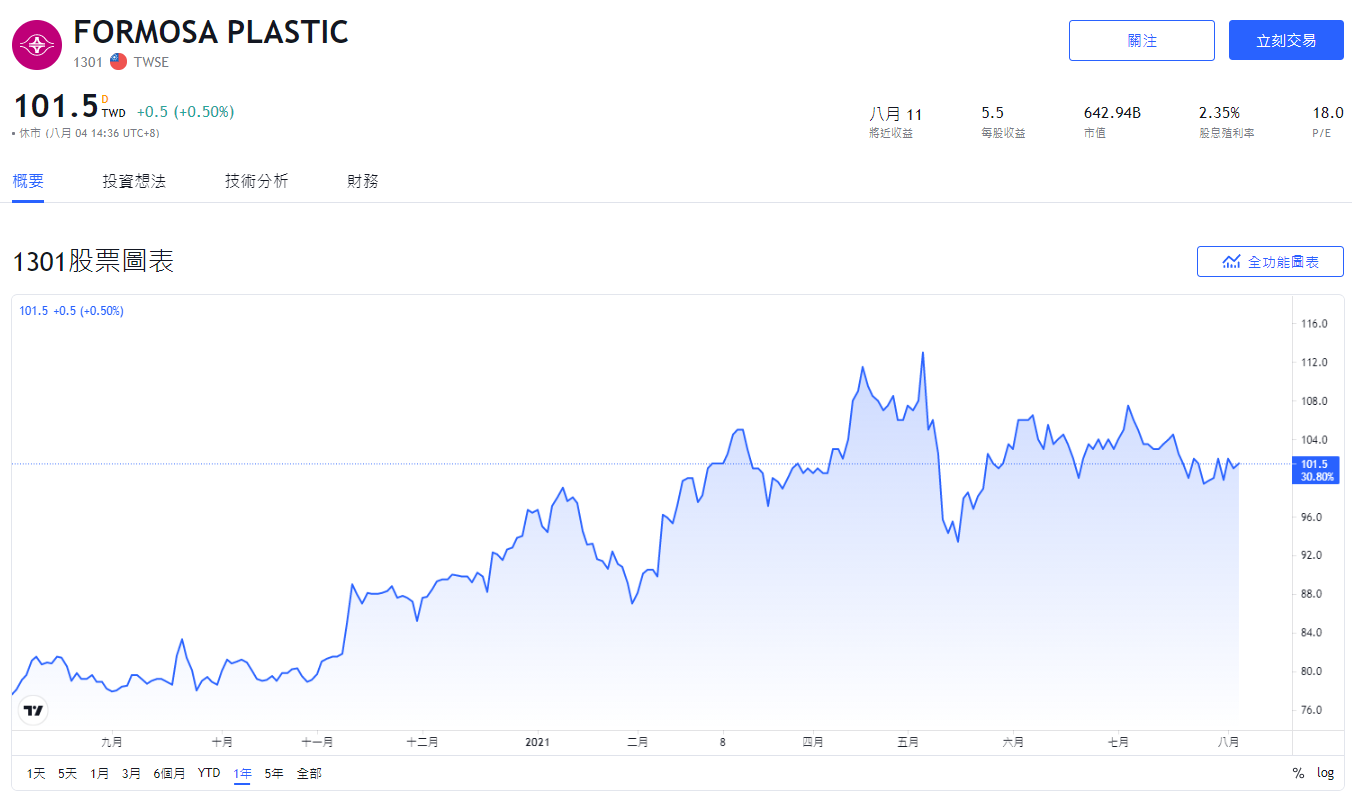Click the 5.5 earnings per share value

tap(992, 113)
